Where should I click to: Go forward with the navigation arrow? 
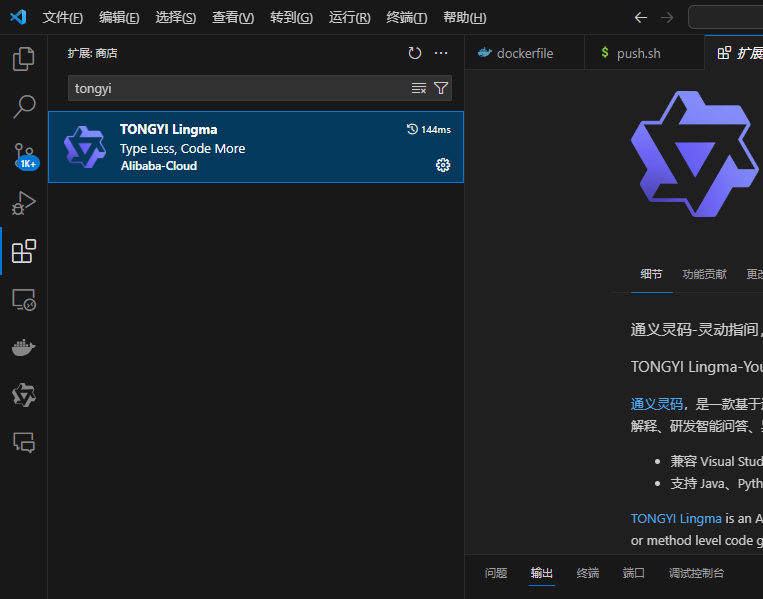[x=667, y=18]
